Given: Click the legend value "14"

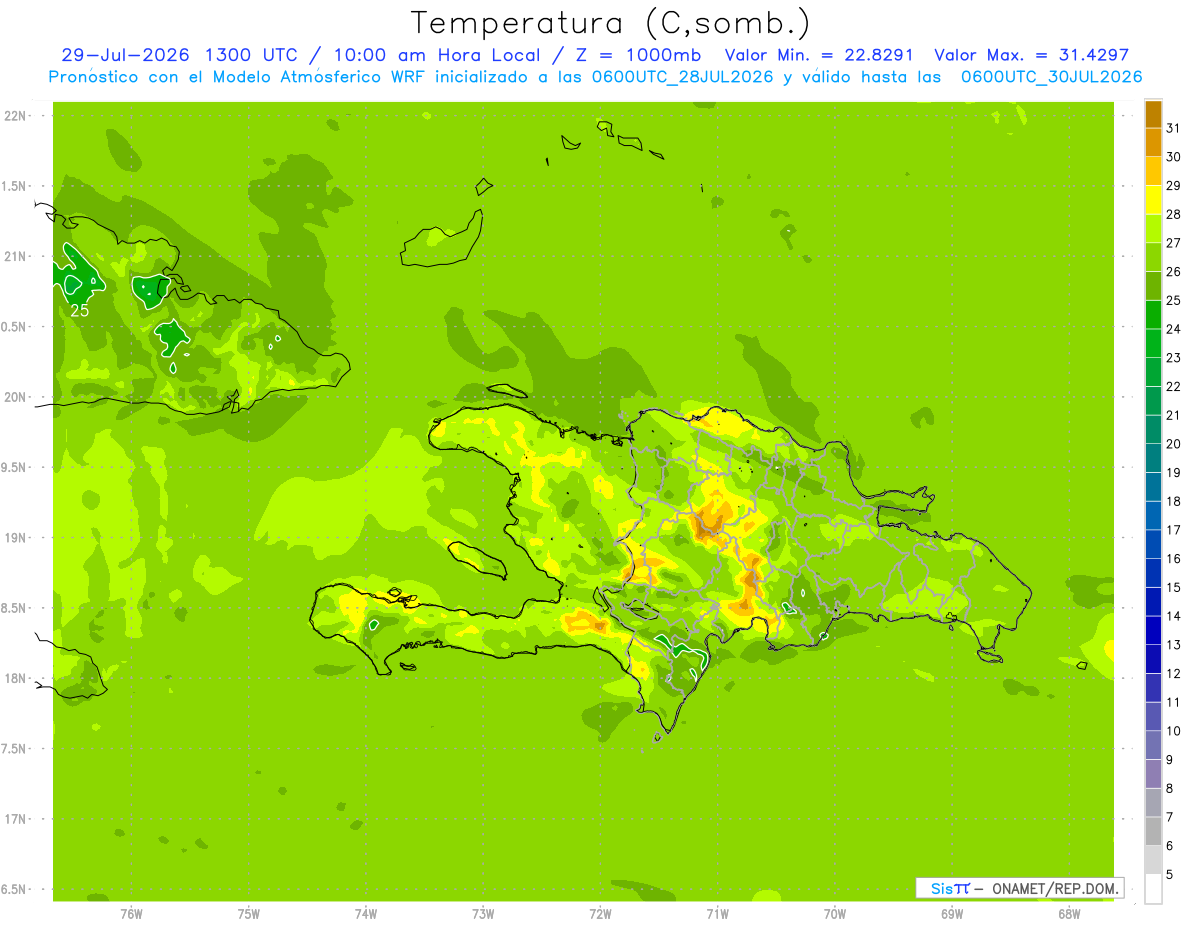Looking at the screenshot, I should (x=1173, y=616).
